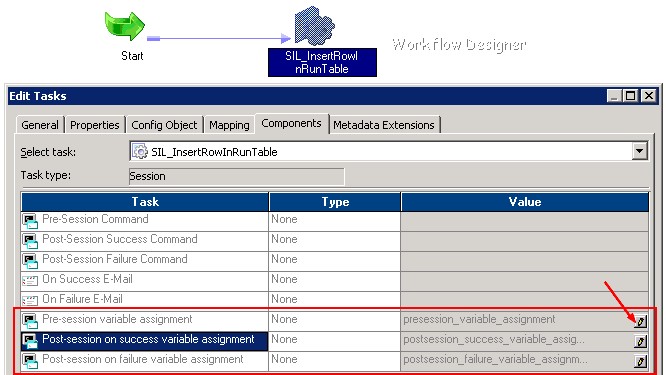Open the postsession_failure_variable_assignm edit pencil button

coord(640,361)
